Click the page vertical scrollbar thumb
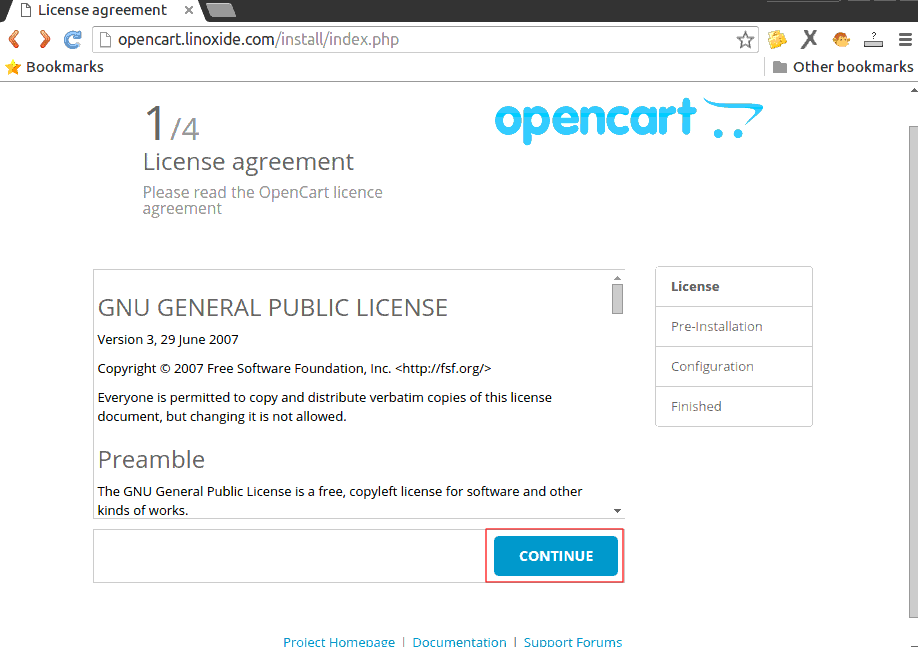 point(913,371)
